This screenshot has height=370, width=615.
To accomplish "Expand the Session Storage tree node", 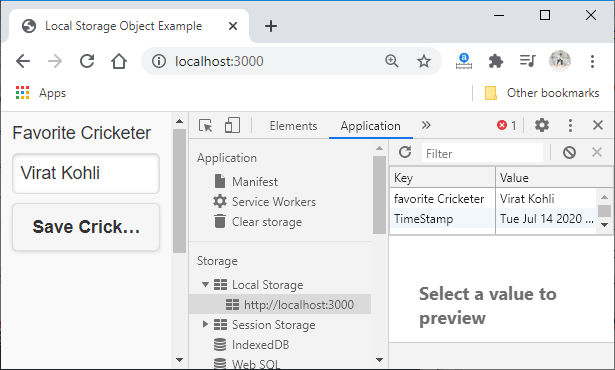I will [x=205, y=324].
